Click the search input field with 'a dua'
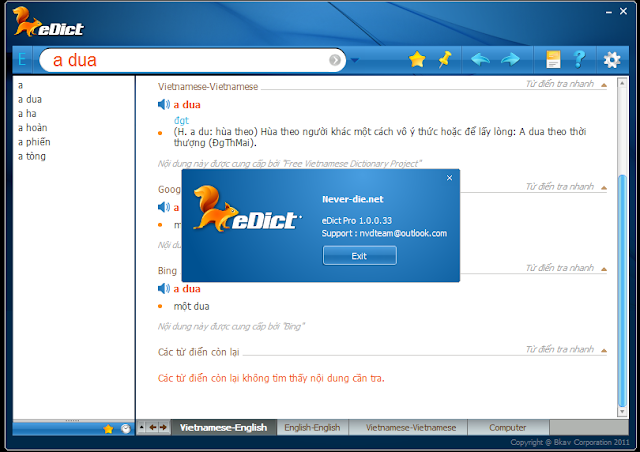 [x=192, y=60]
